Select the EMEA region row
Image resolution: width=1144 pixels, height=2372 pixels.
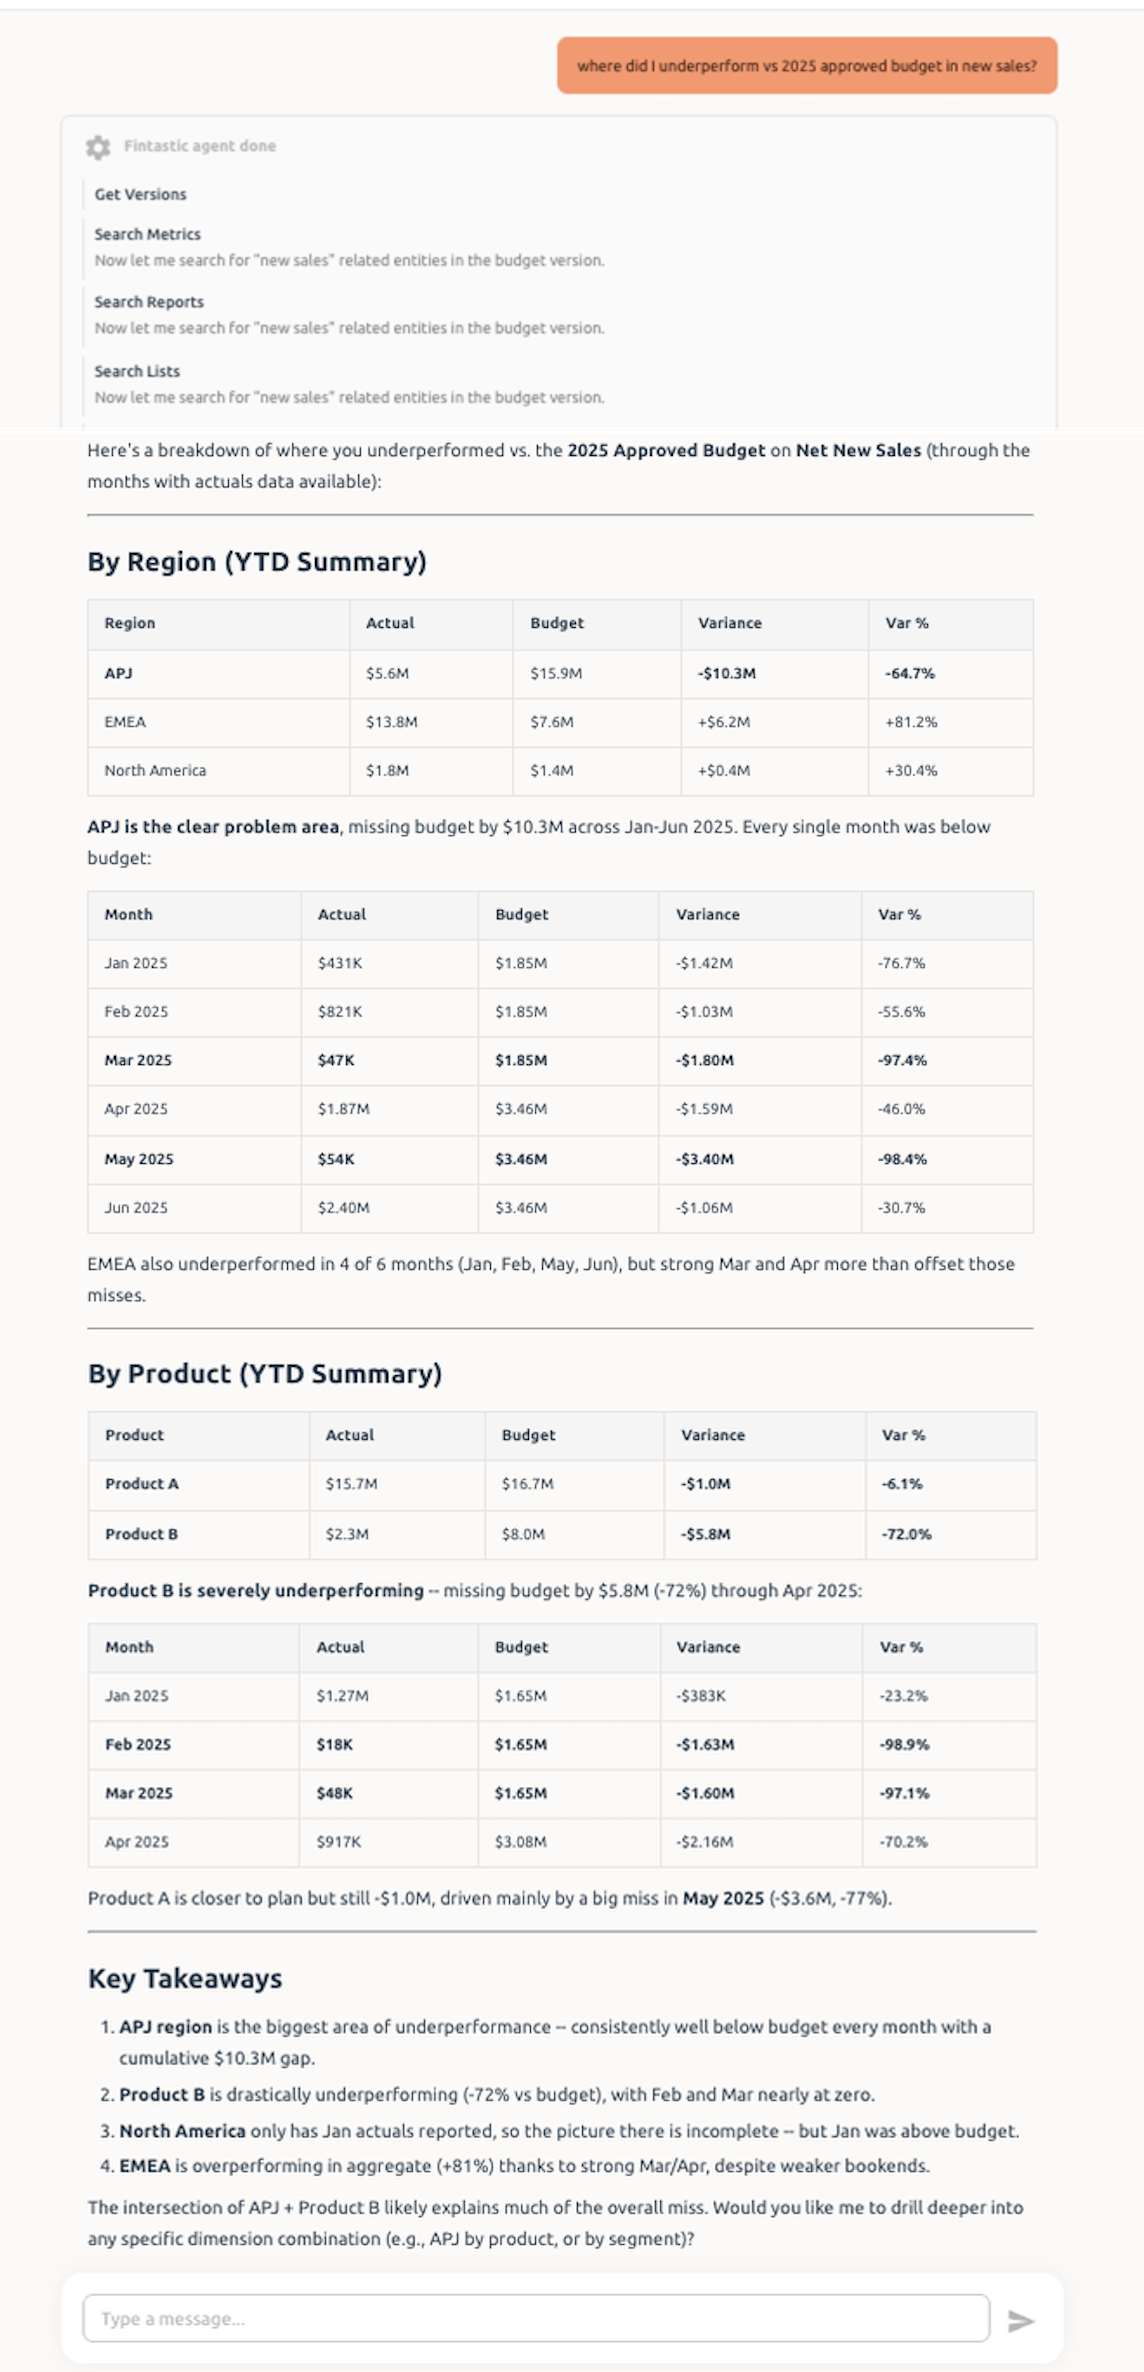click(x=561, y=722)
